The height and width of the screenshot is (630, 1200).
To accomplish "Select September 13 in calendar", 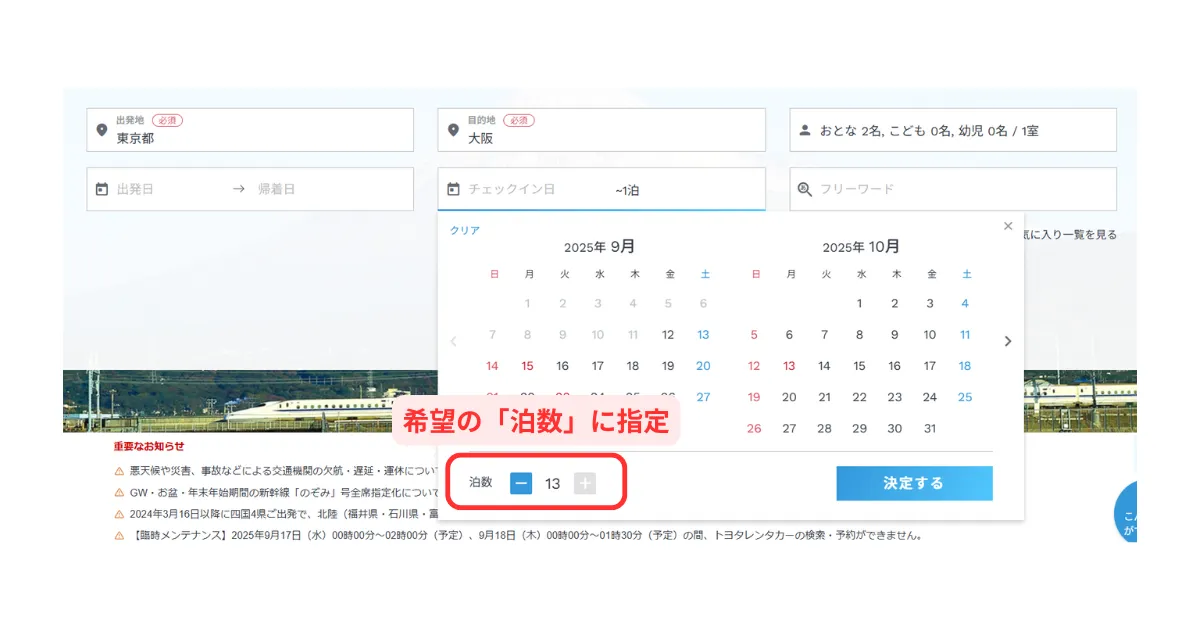I will (703, 335).
